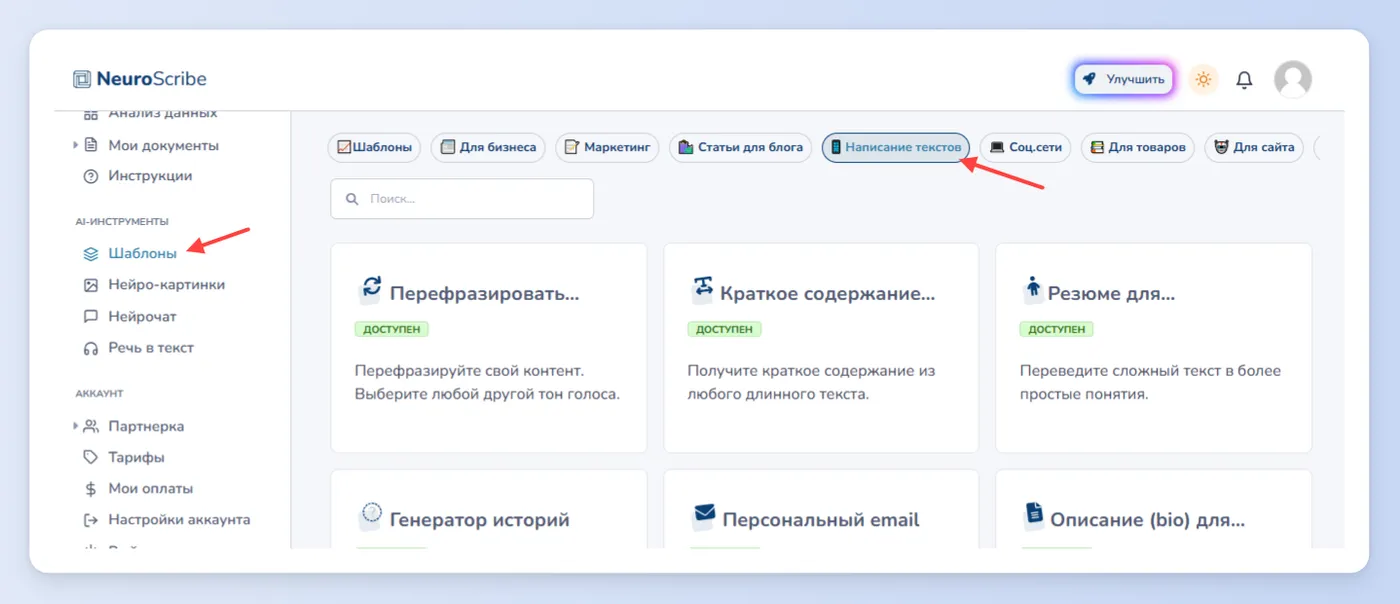
Task: Click the Соц.сети laptop icon
Action: coord(997,147)
